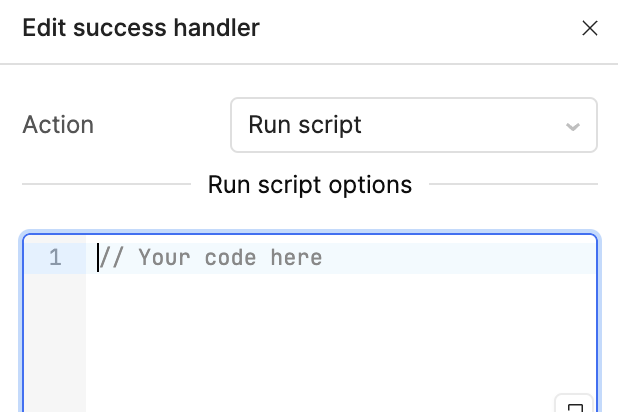Select line number 1 in the editor gutter
The image size is (618, 412).
[x=55, y=258]
